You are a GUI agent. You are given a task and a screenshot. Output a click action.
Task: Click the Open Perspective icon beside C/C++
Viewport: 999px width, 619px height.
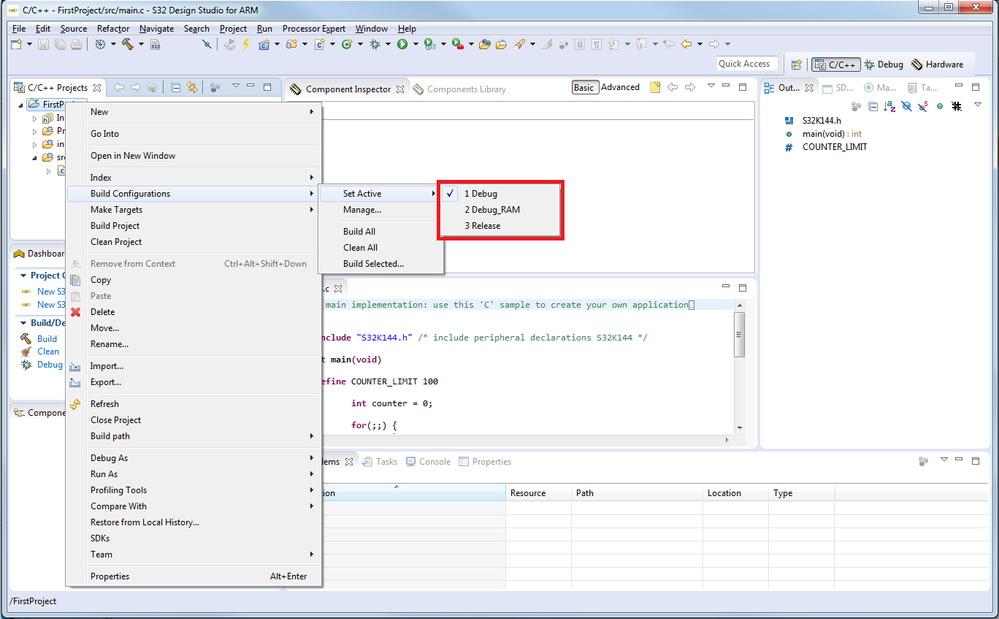796,65
